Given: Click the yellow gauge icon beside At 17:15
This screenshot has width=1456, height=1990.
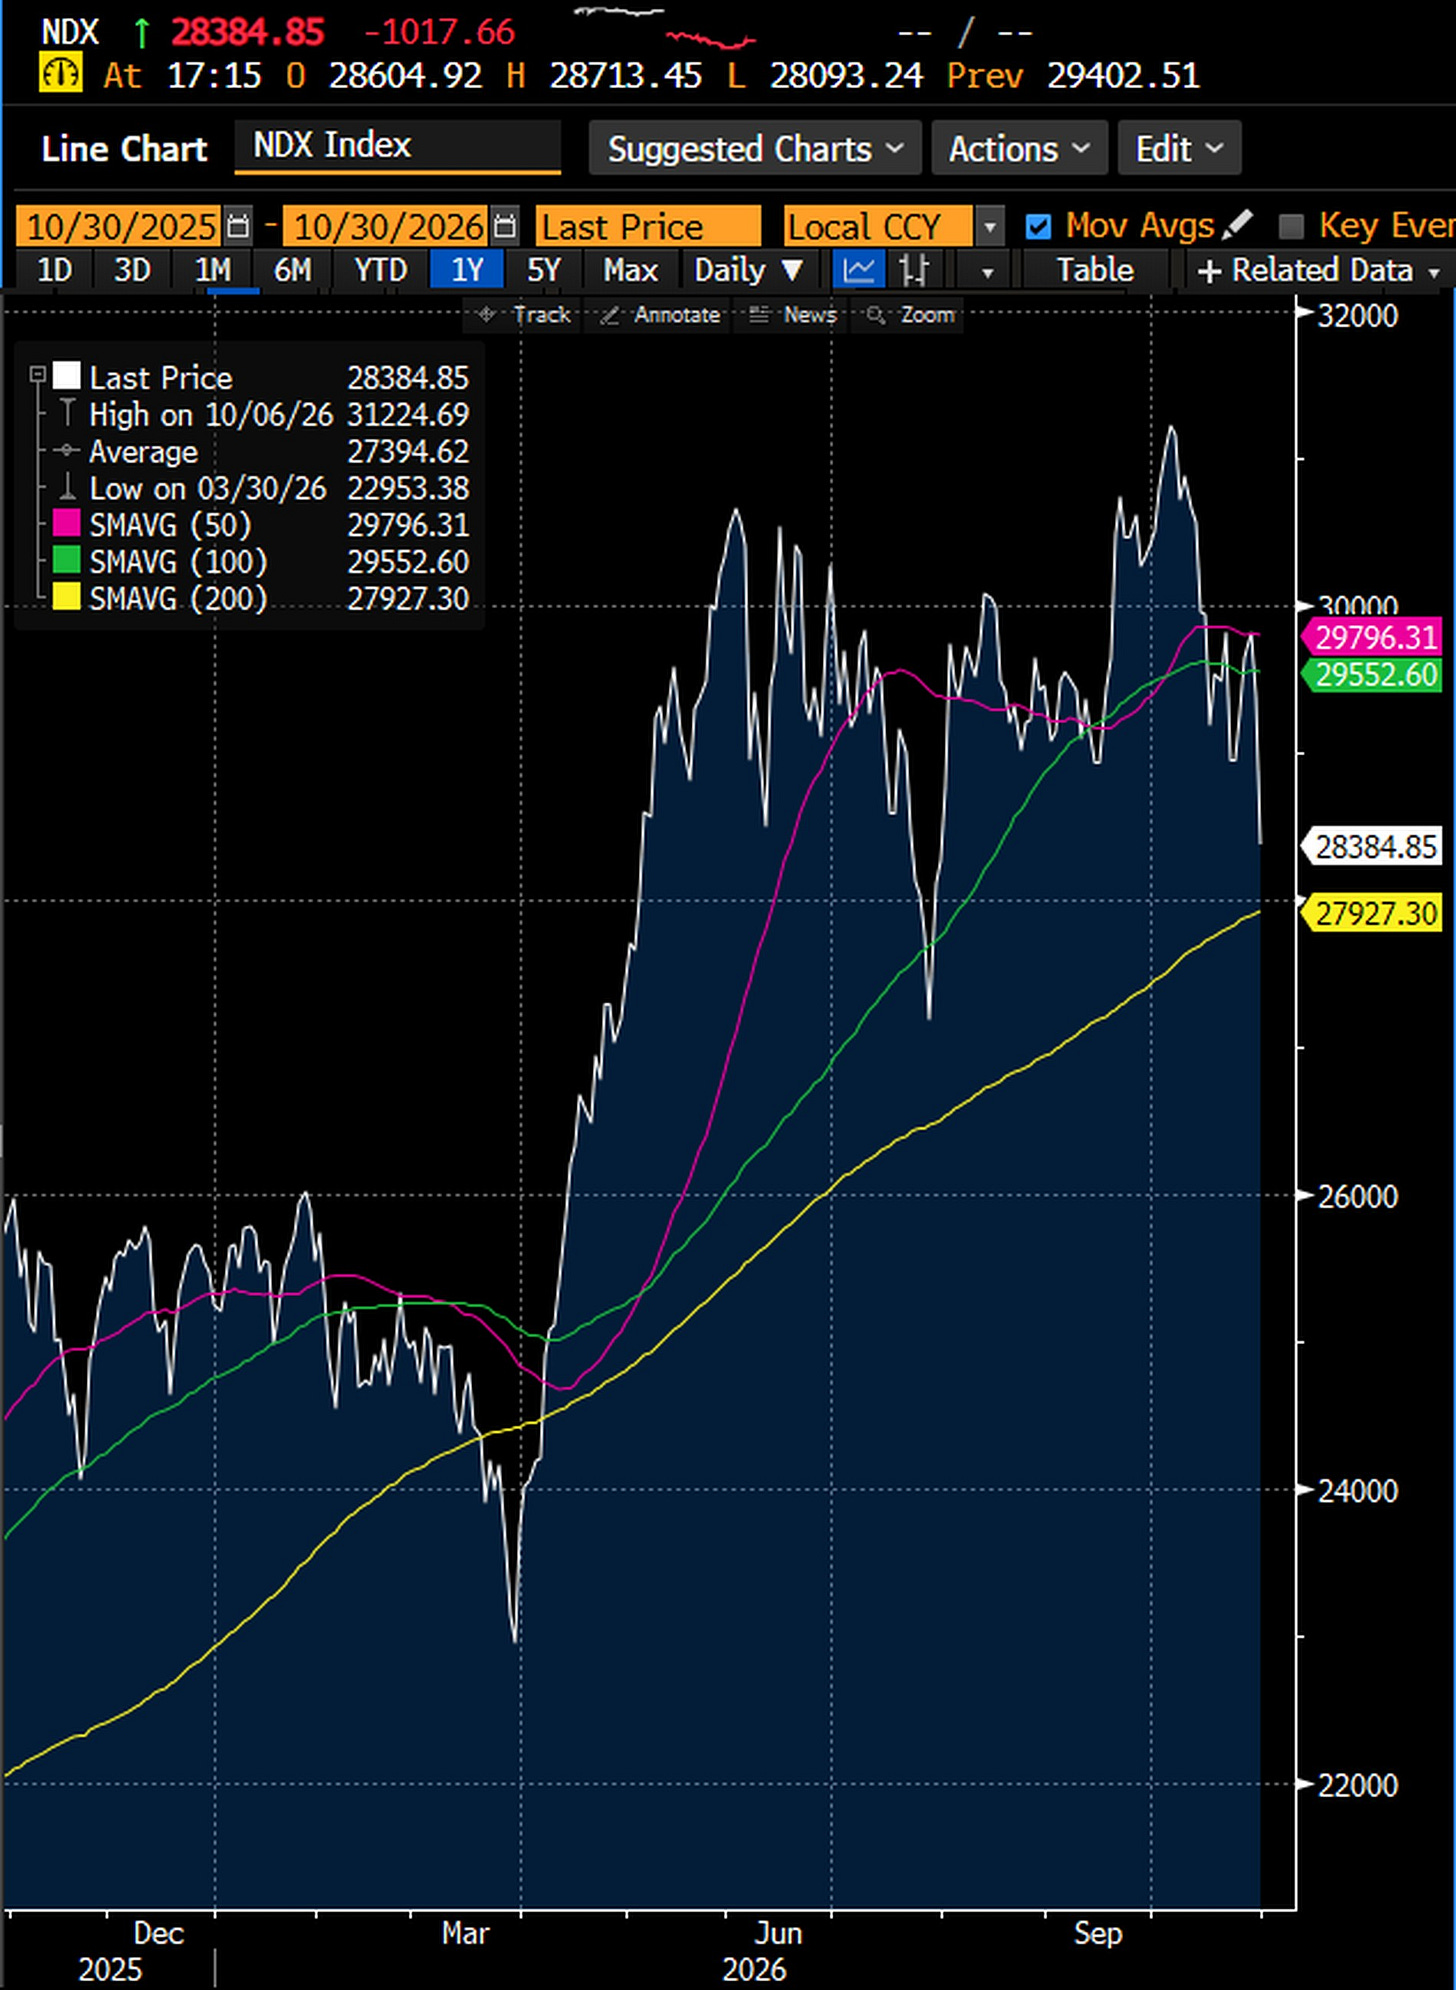Looking at the screenshot, I should [60, 75].
